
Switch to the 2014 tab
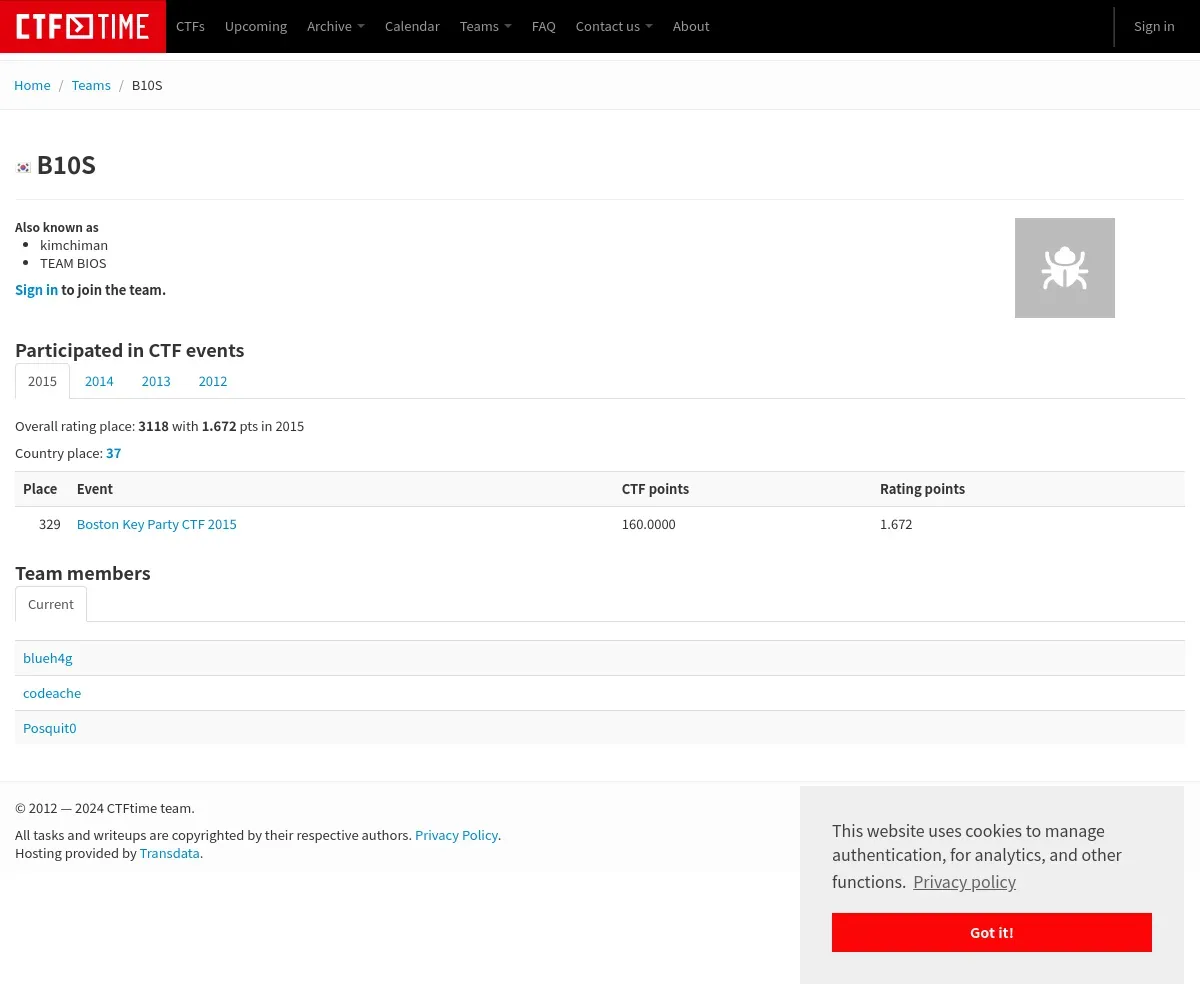tap(99, 381)
